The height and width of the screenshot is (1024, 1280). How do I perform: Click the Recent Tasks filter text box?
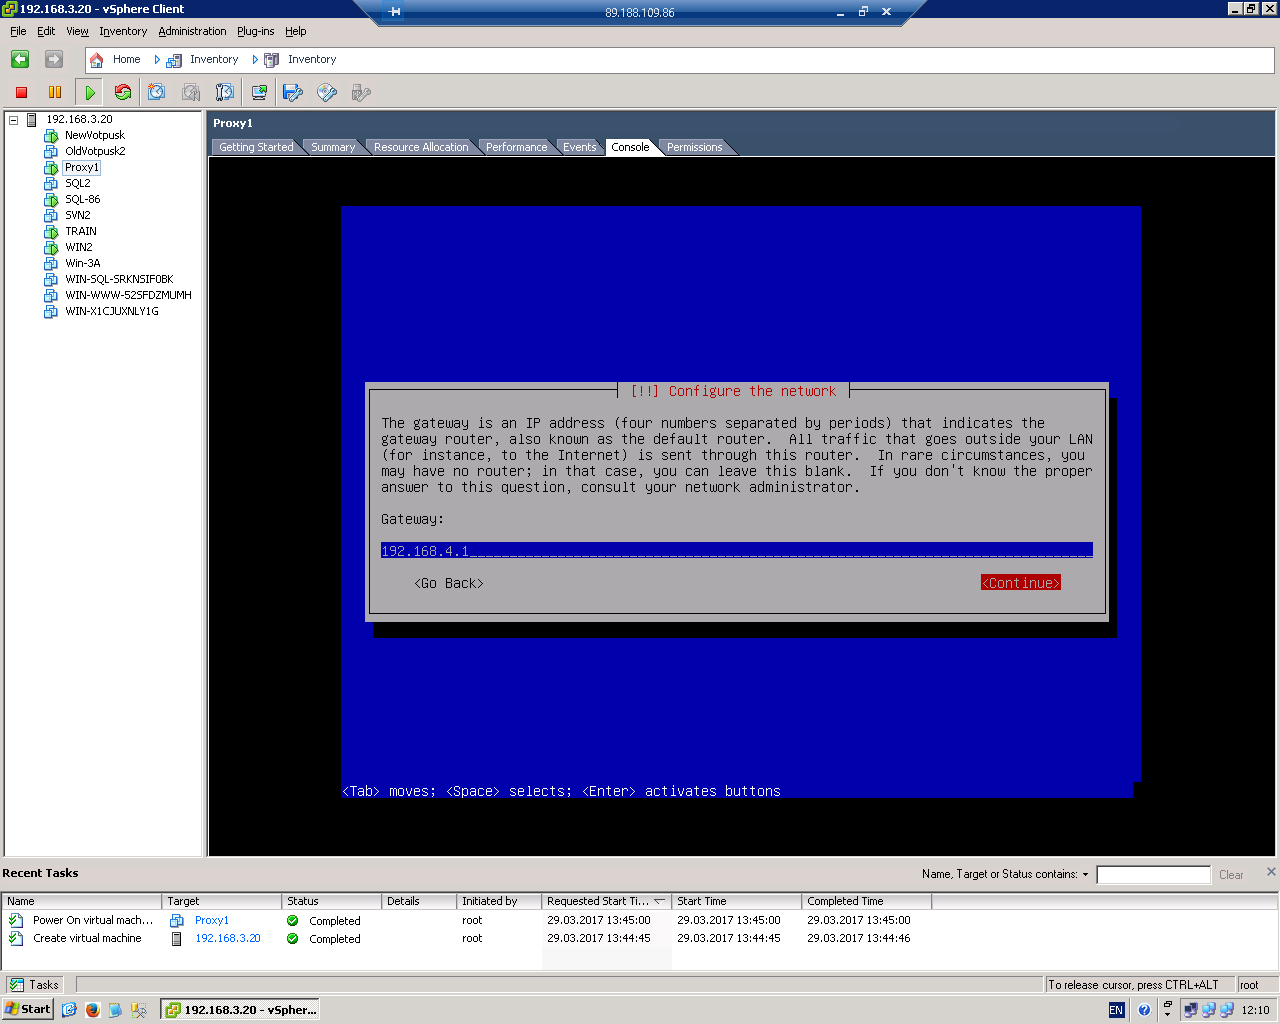point(1153,875)
